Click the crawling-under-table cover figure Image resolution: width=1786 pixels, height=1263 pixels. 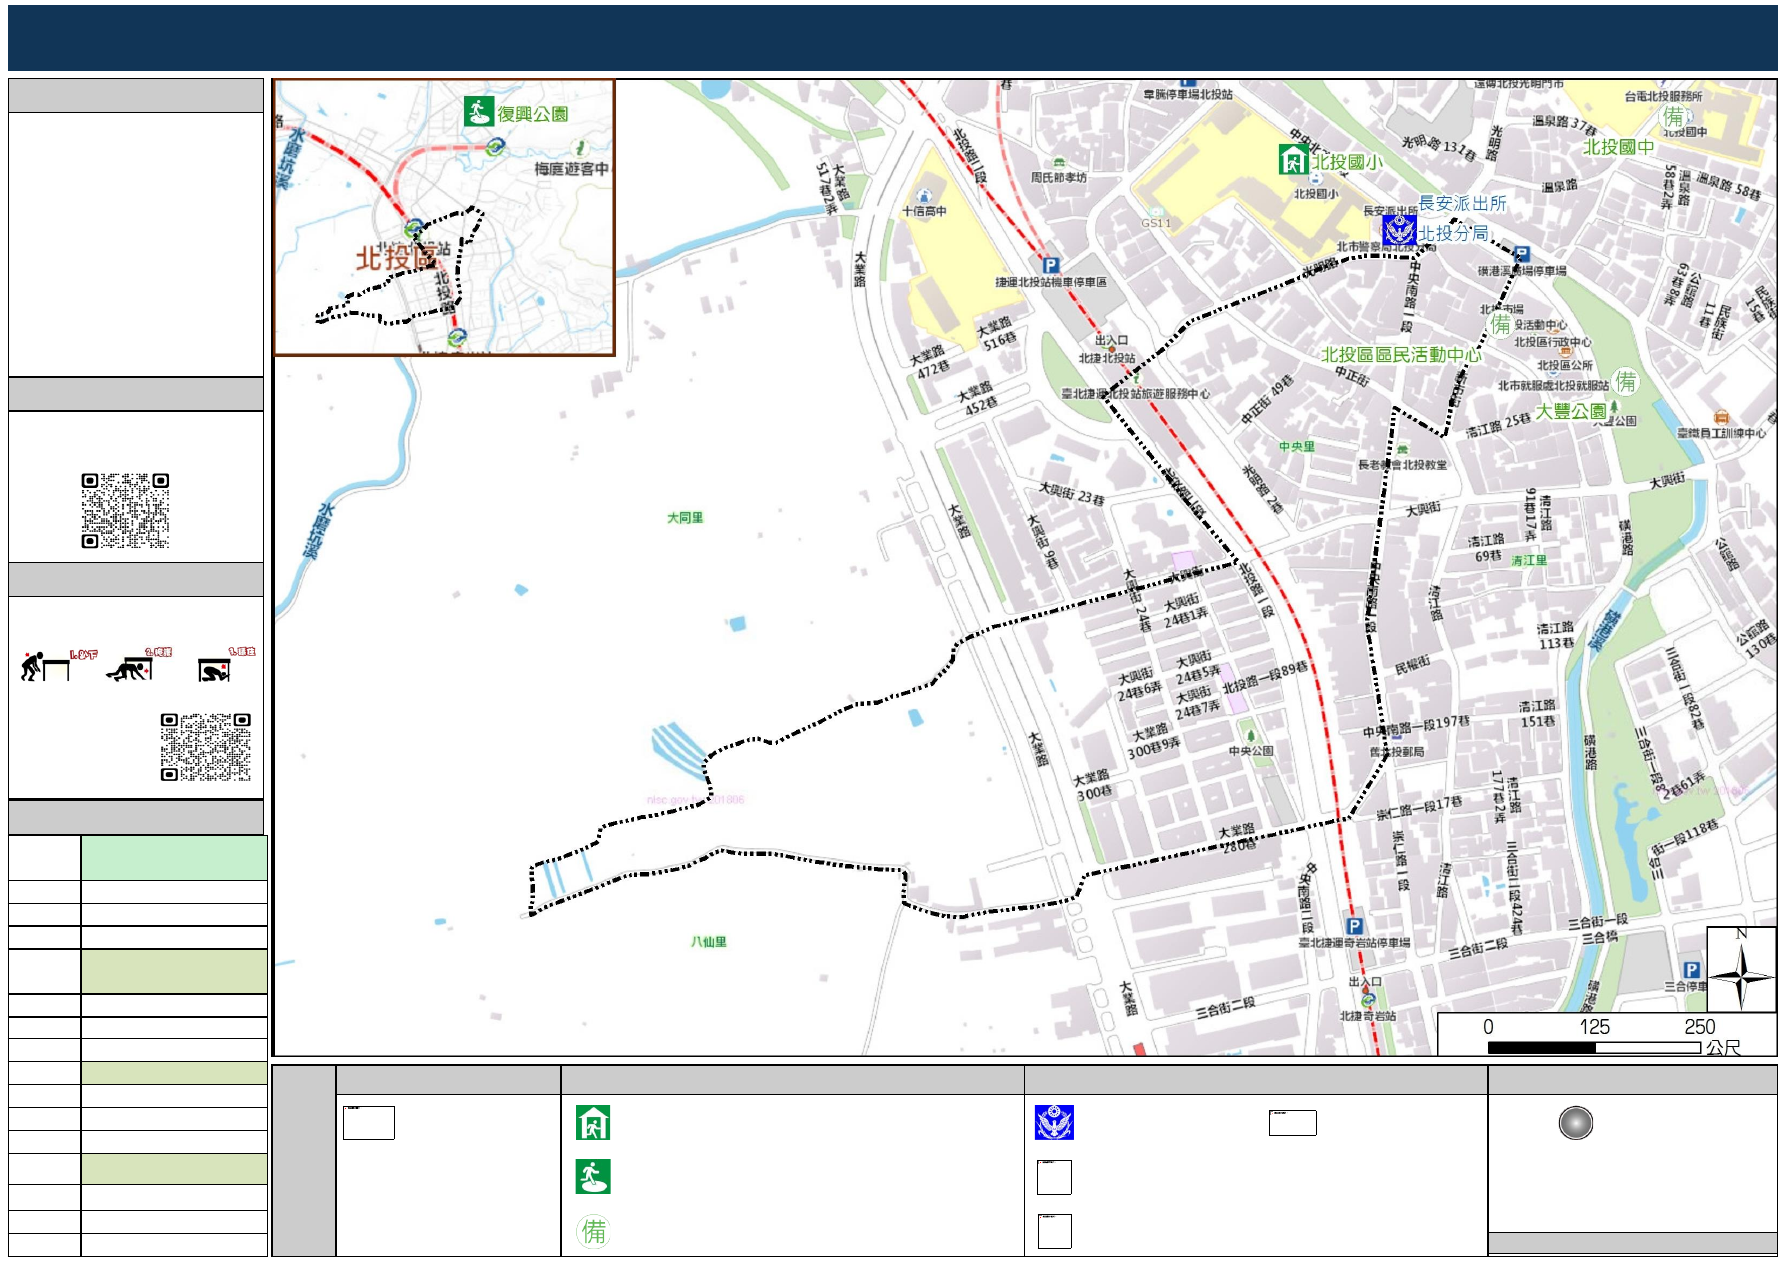click(x=130, y=668)
